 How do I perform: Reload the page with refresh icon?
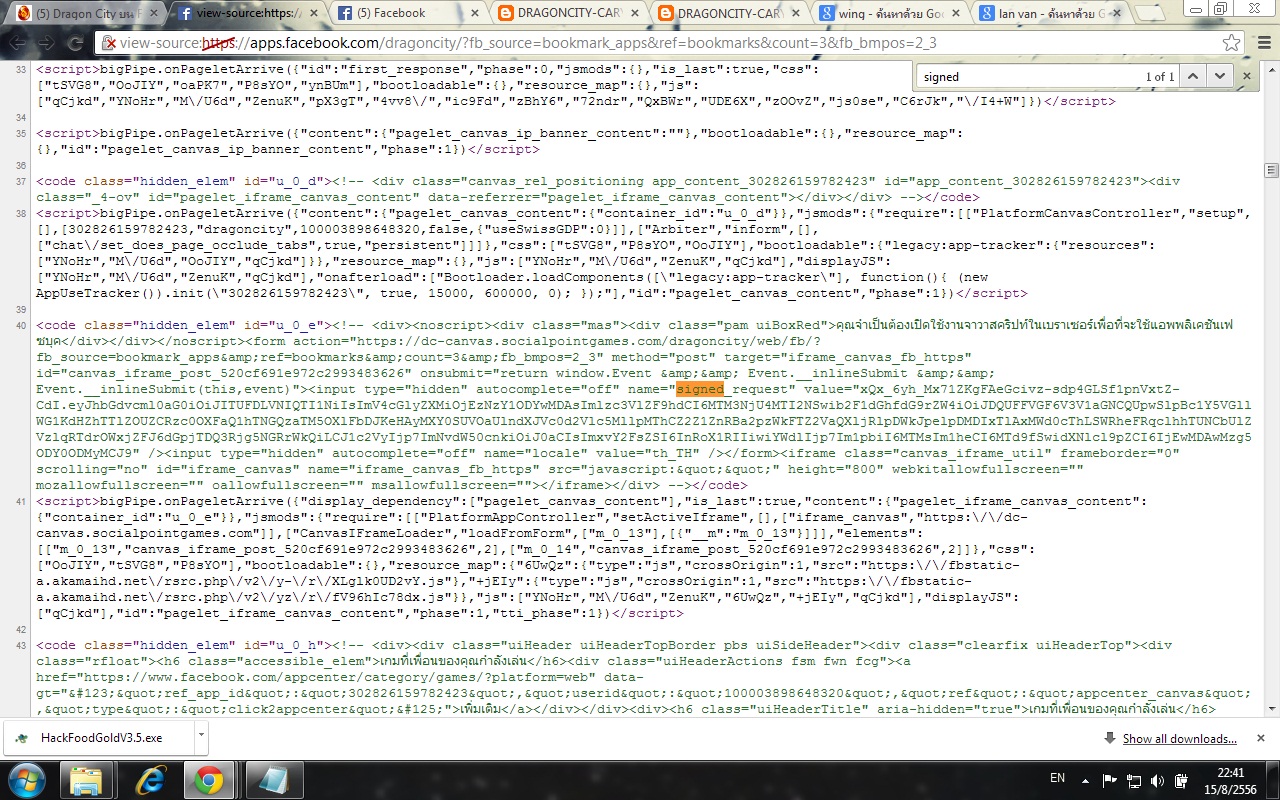point(78,44)
